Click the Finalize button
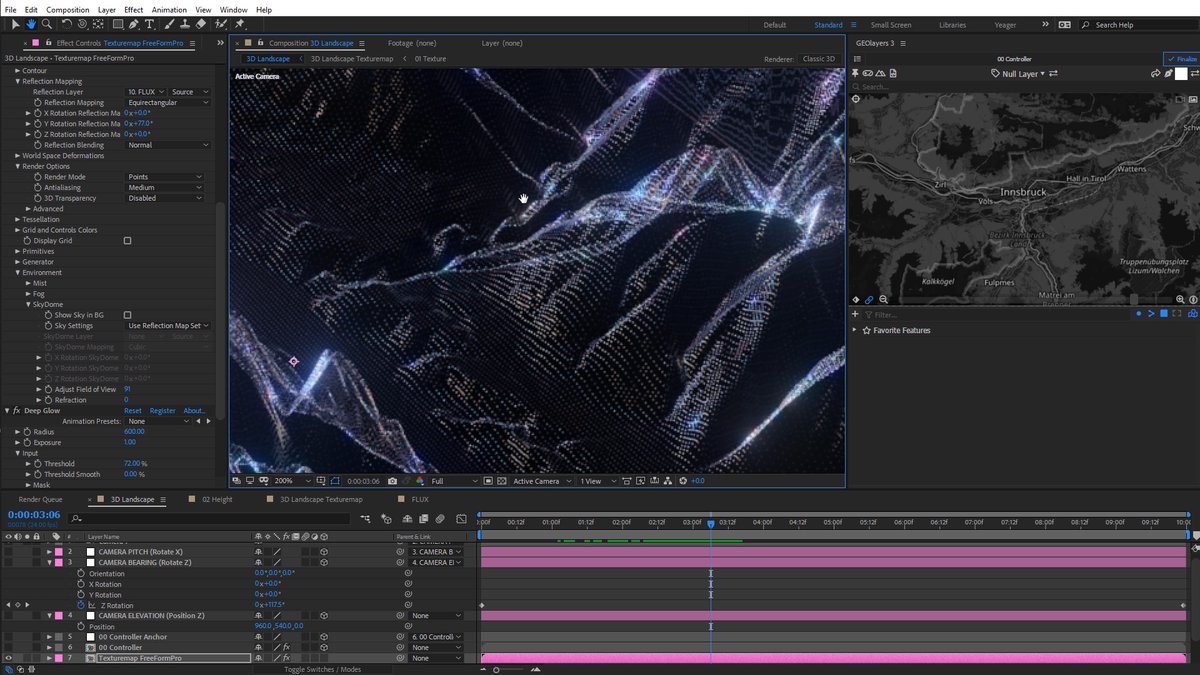This screenshot has height=675, width=1200. [1181, 59]
